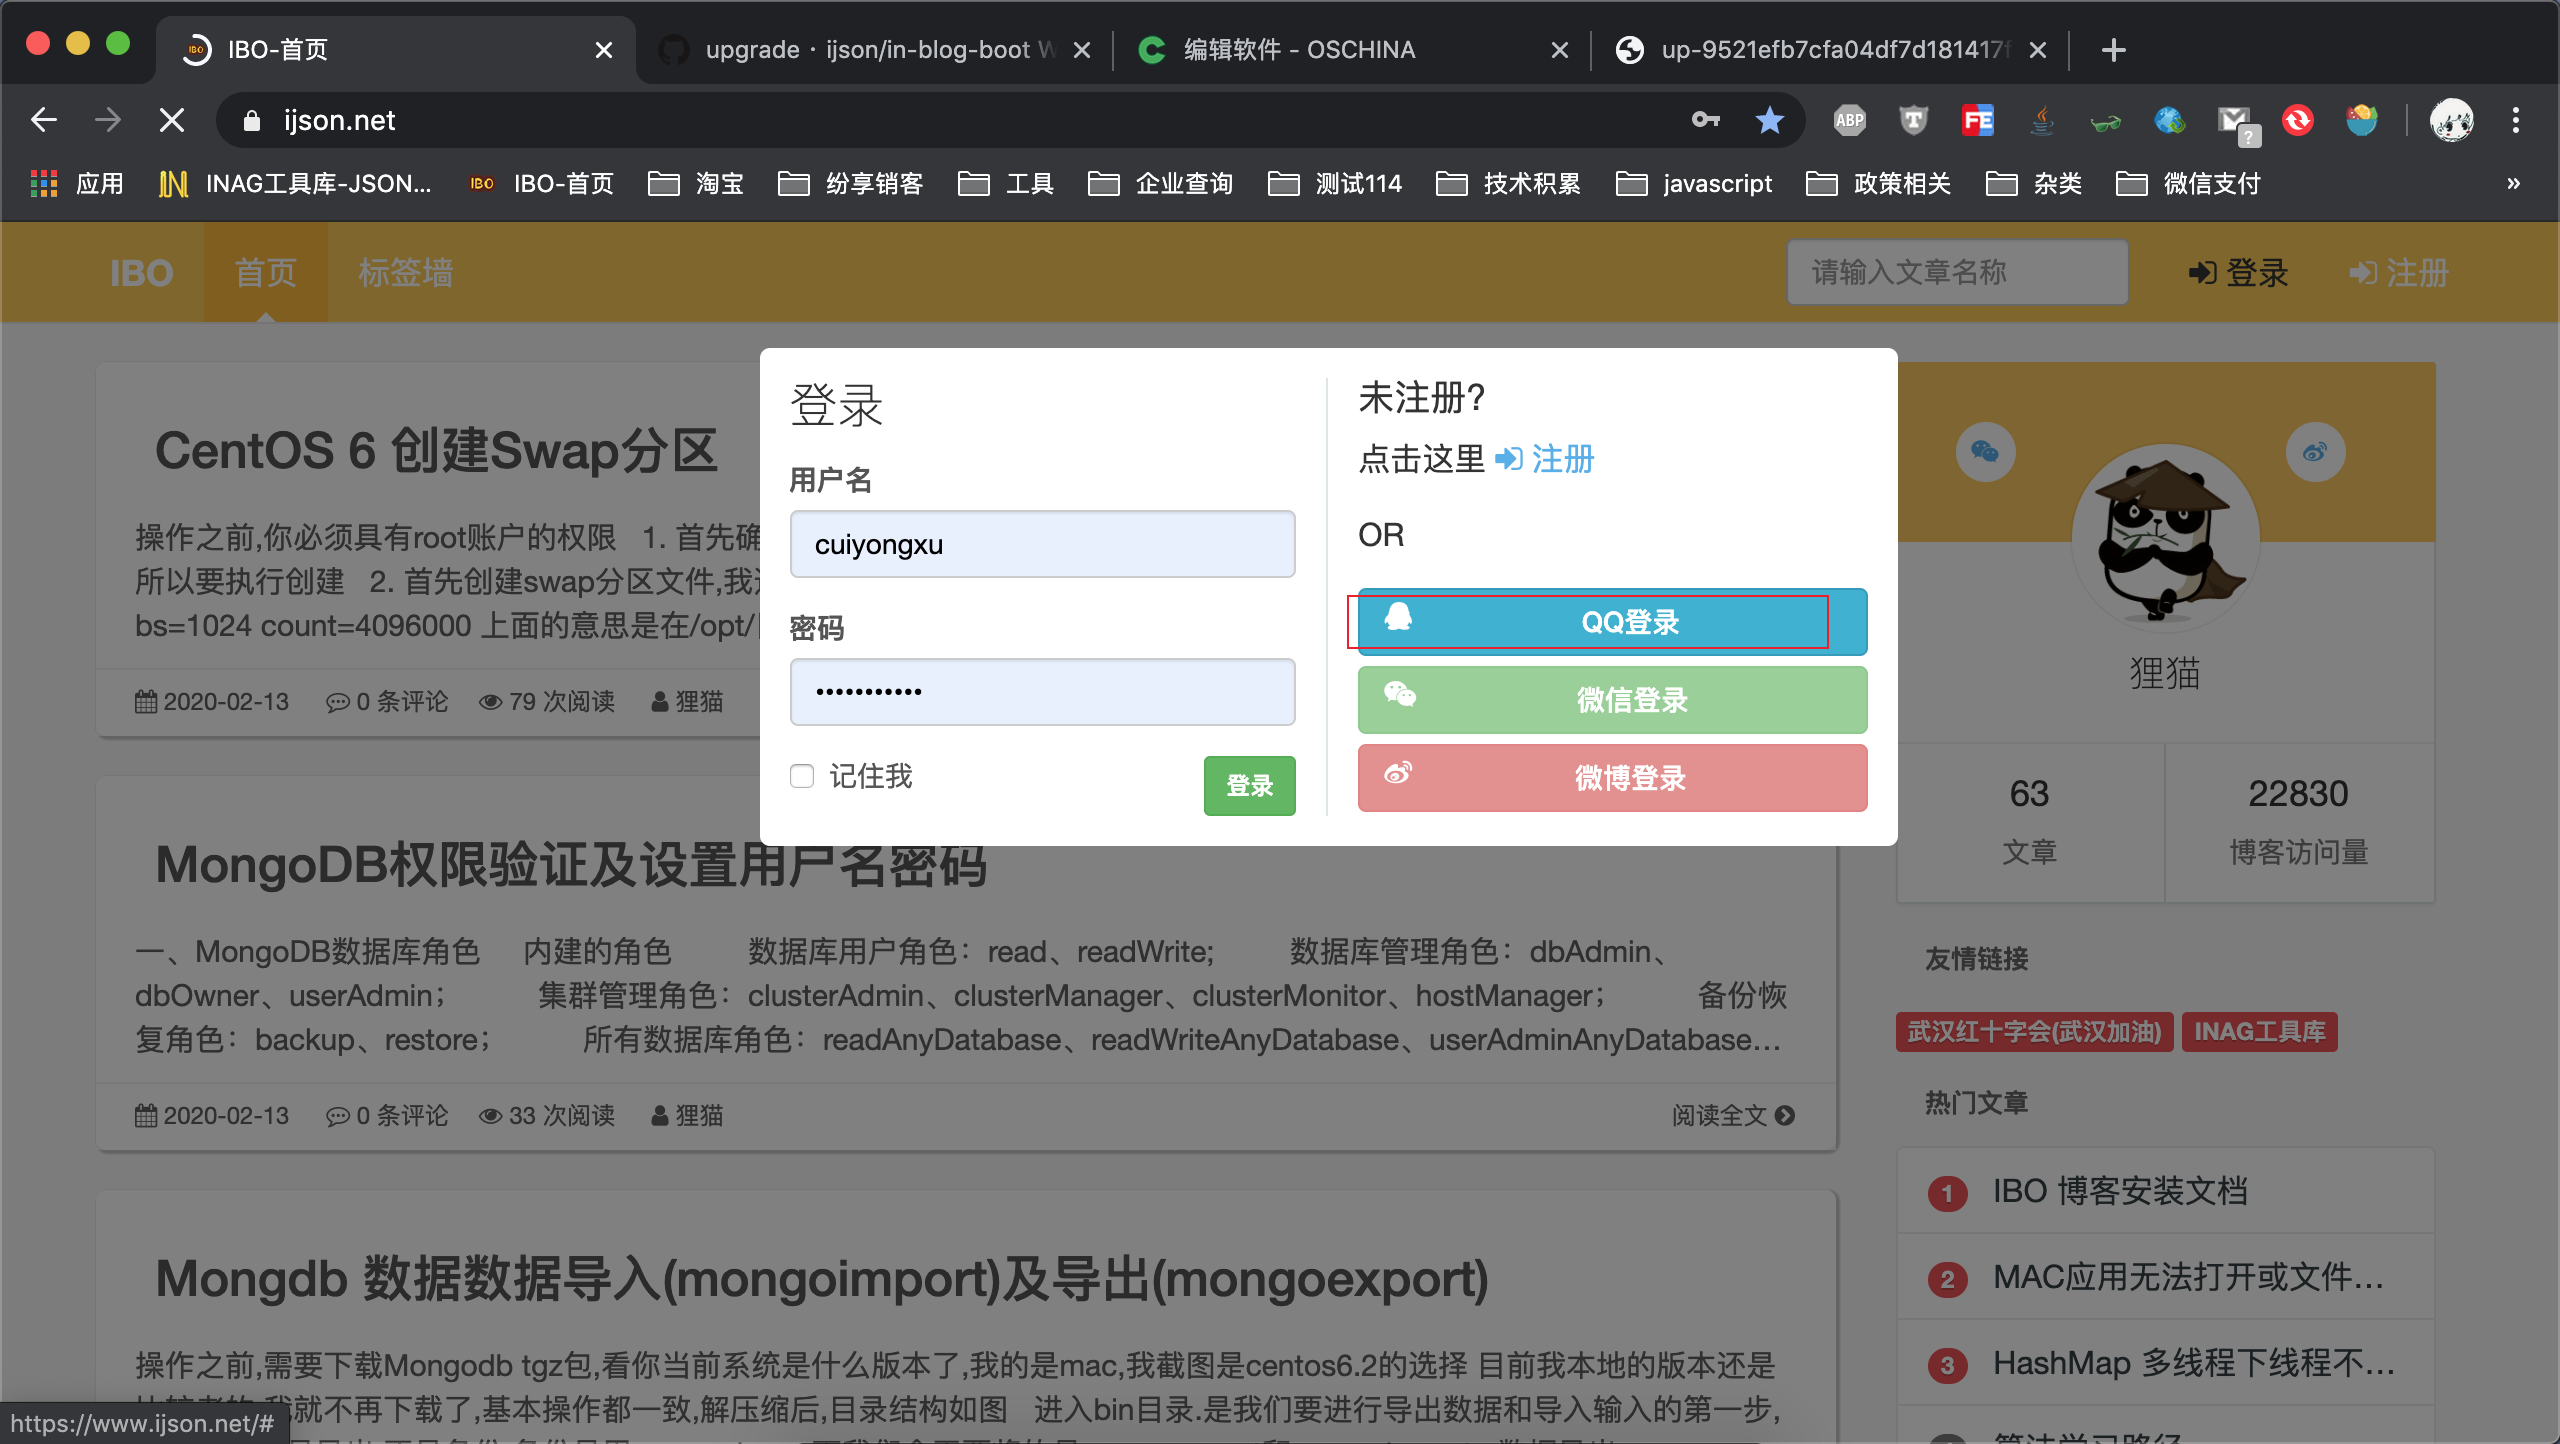Open the INAG工具库 friend link tag
The height and width of the screenshot is (1444, 2560).
pyautogui.click(x=2259, y=1031)
